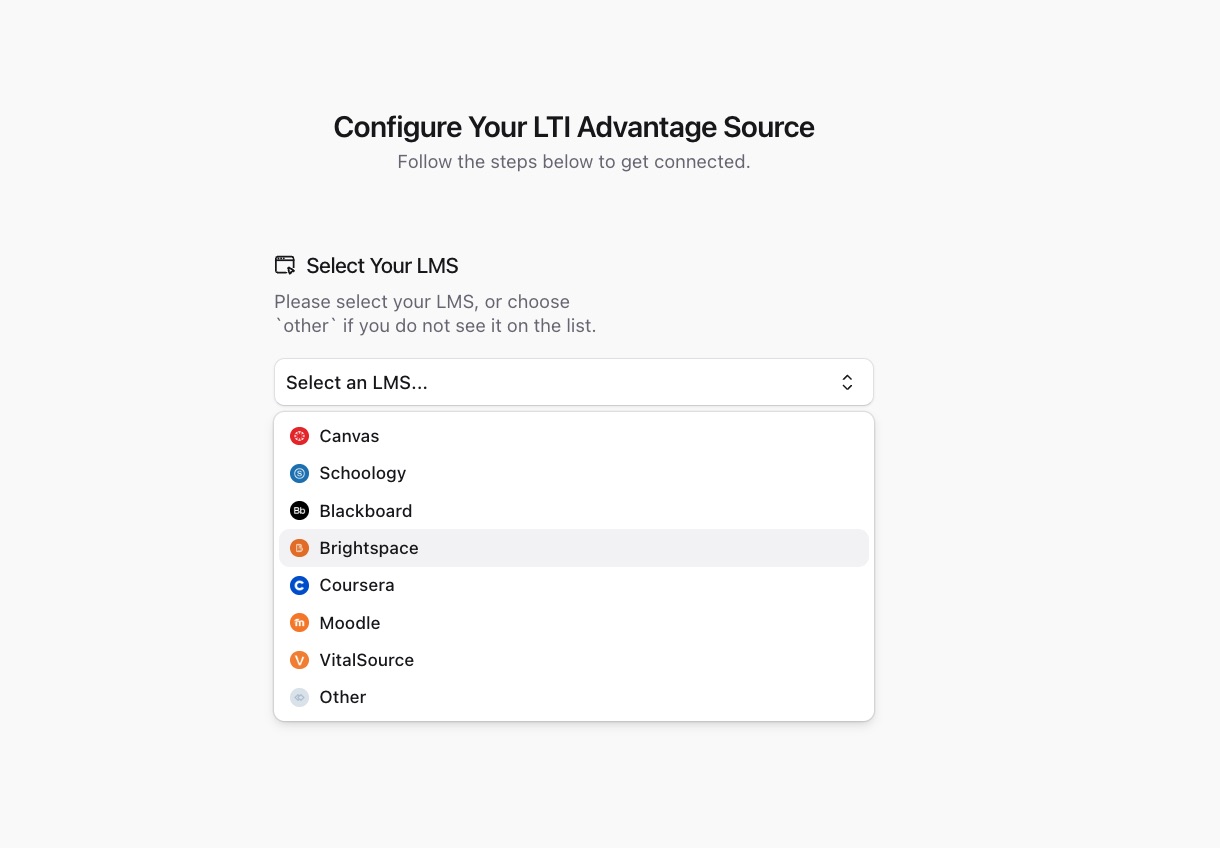This screenshot has height=848, width=1220.
Task: Select Moodle from the dropdown options
Action: 574,623
